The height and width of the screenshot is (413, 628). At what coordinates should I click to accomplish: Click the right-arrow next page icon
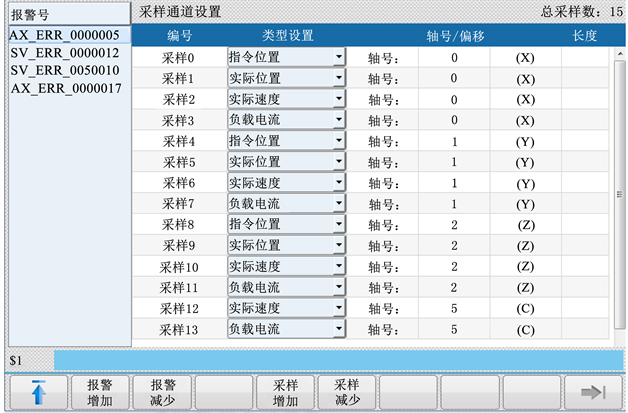(x=593, y=393)
